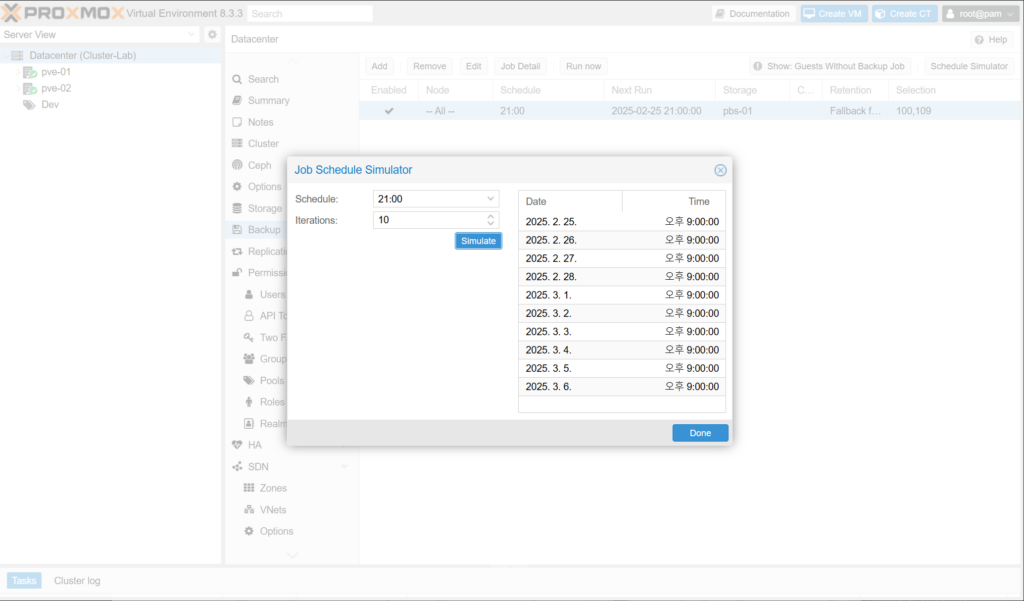This screenshot has height=601, width=1024.
Task: Click the Server View gear settings icon
Action: point(212,35)
